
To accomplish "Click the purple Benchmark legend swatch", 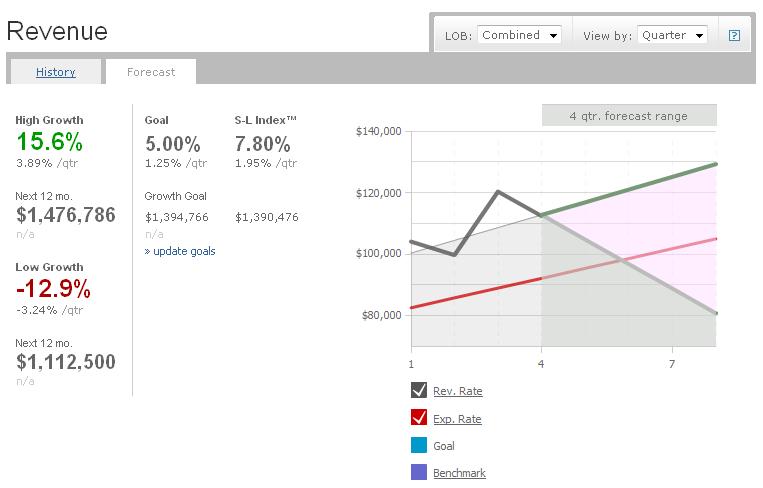I will pos(419,473).
